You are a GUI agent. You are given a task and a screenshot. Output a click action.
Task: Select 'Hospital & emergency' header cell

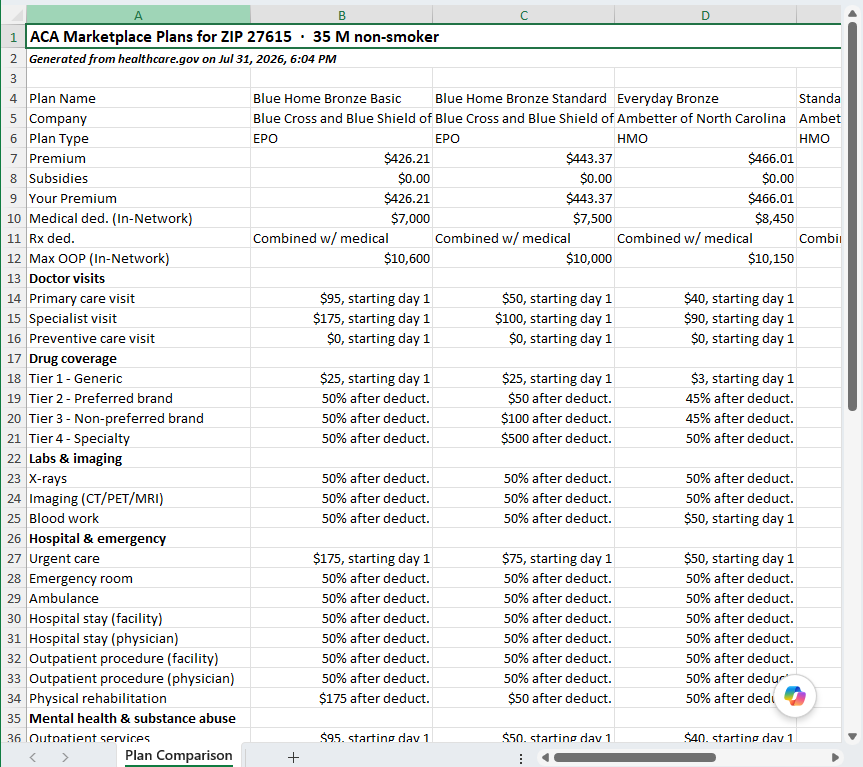click(138, 539)
